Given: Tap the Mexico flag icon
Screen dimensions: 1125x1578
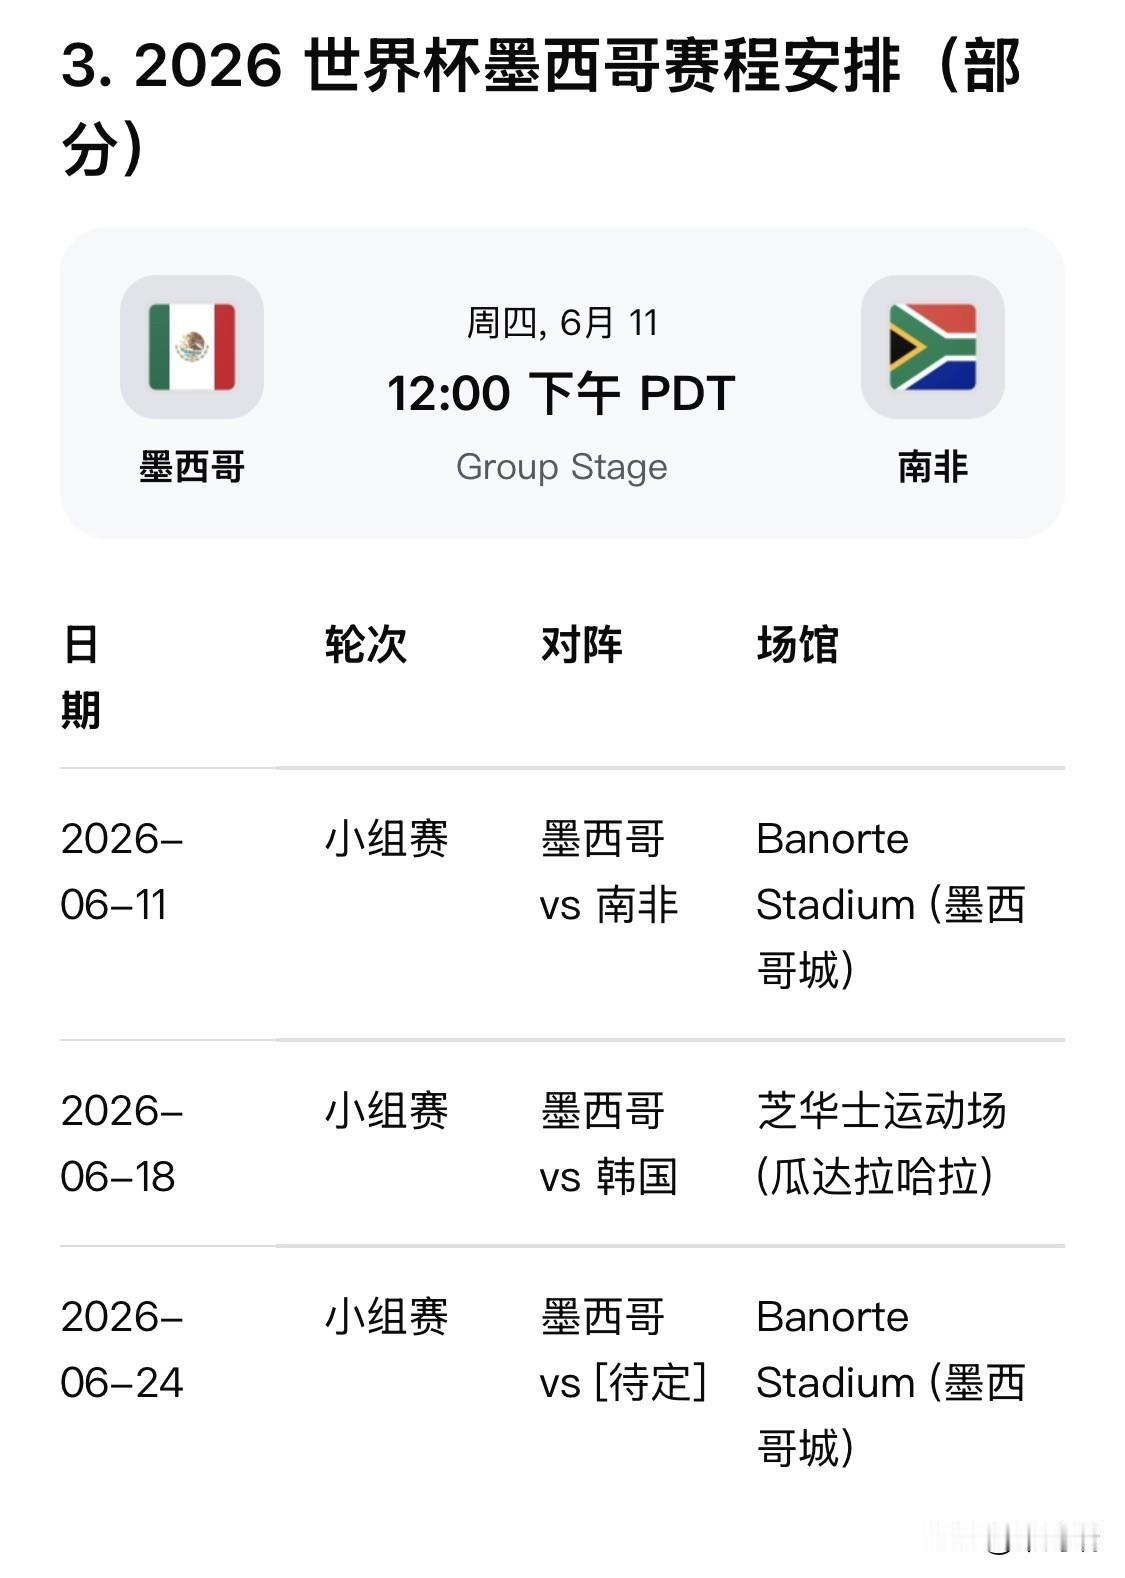Looking at the screenshot, I should [192, 347].
